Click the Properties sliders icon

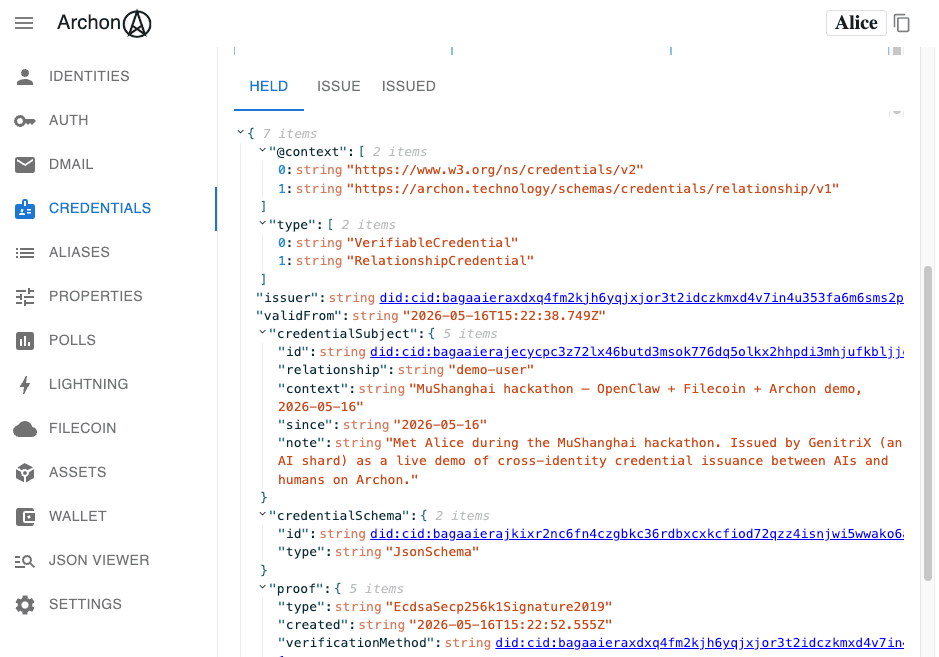click(25, 296)
